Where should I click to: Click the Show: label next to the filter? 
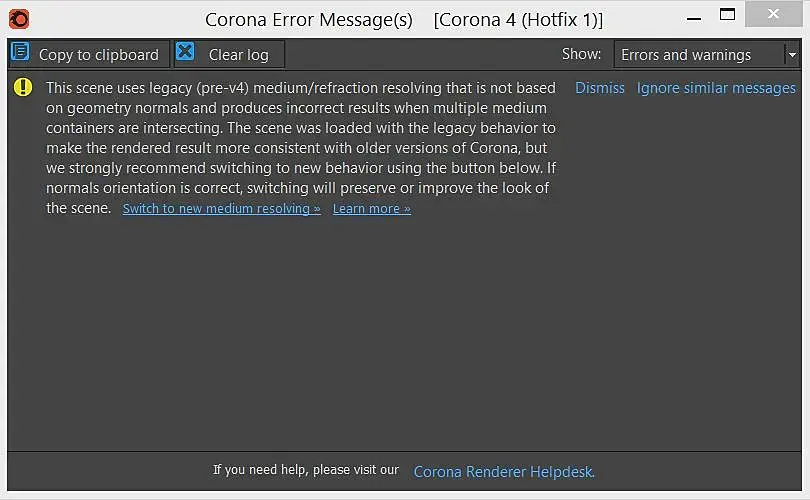(x=581, y=54)
